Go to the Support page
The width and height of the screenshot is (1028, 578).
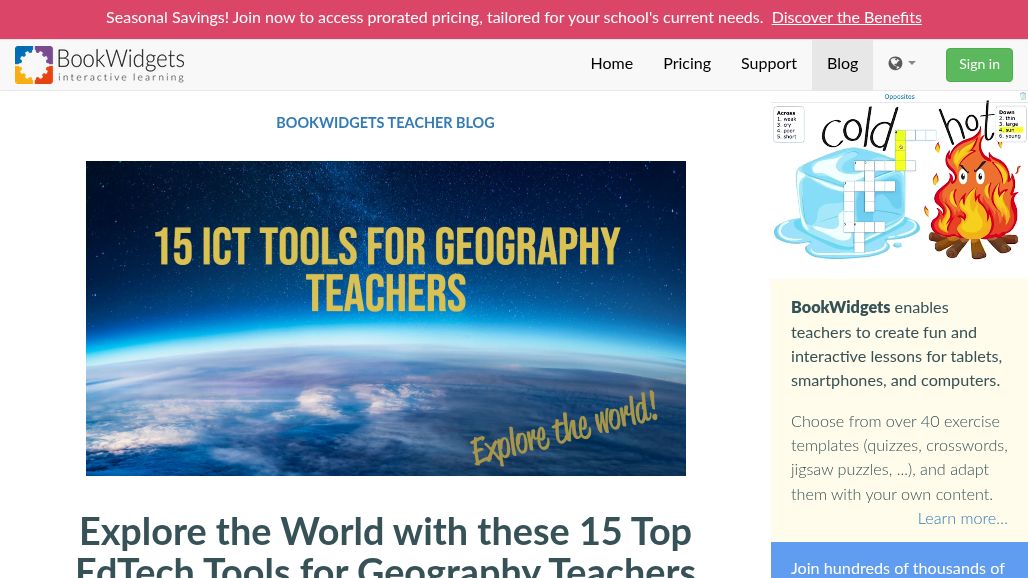[769, 64]
